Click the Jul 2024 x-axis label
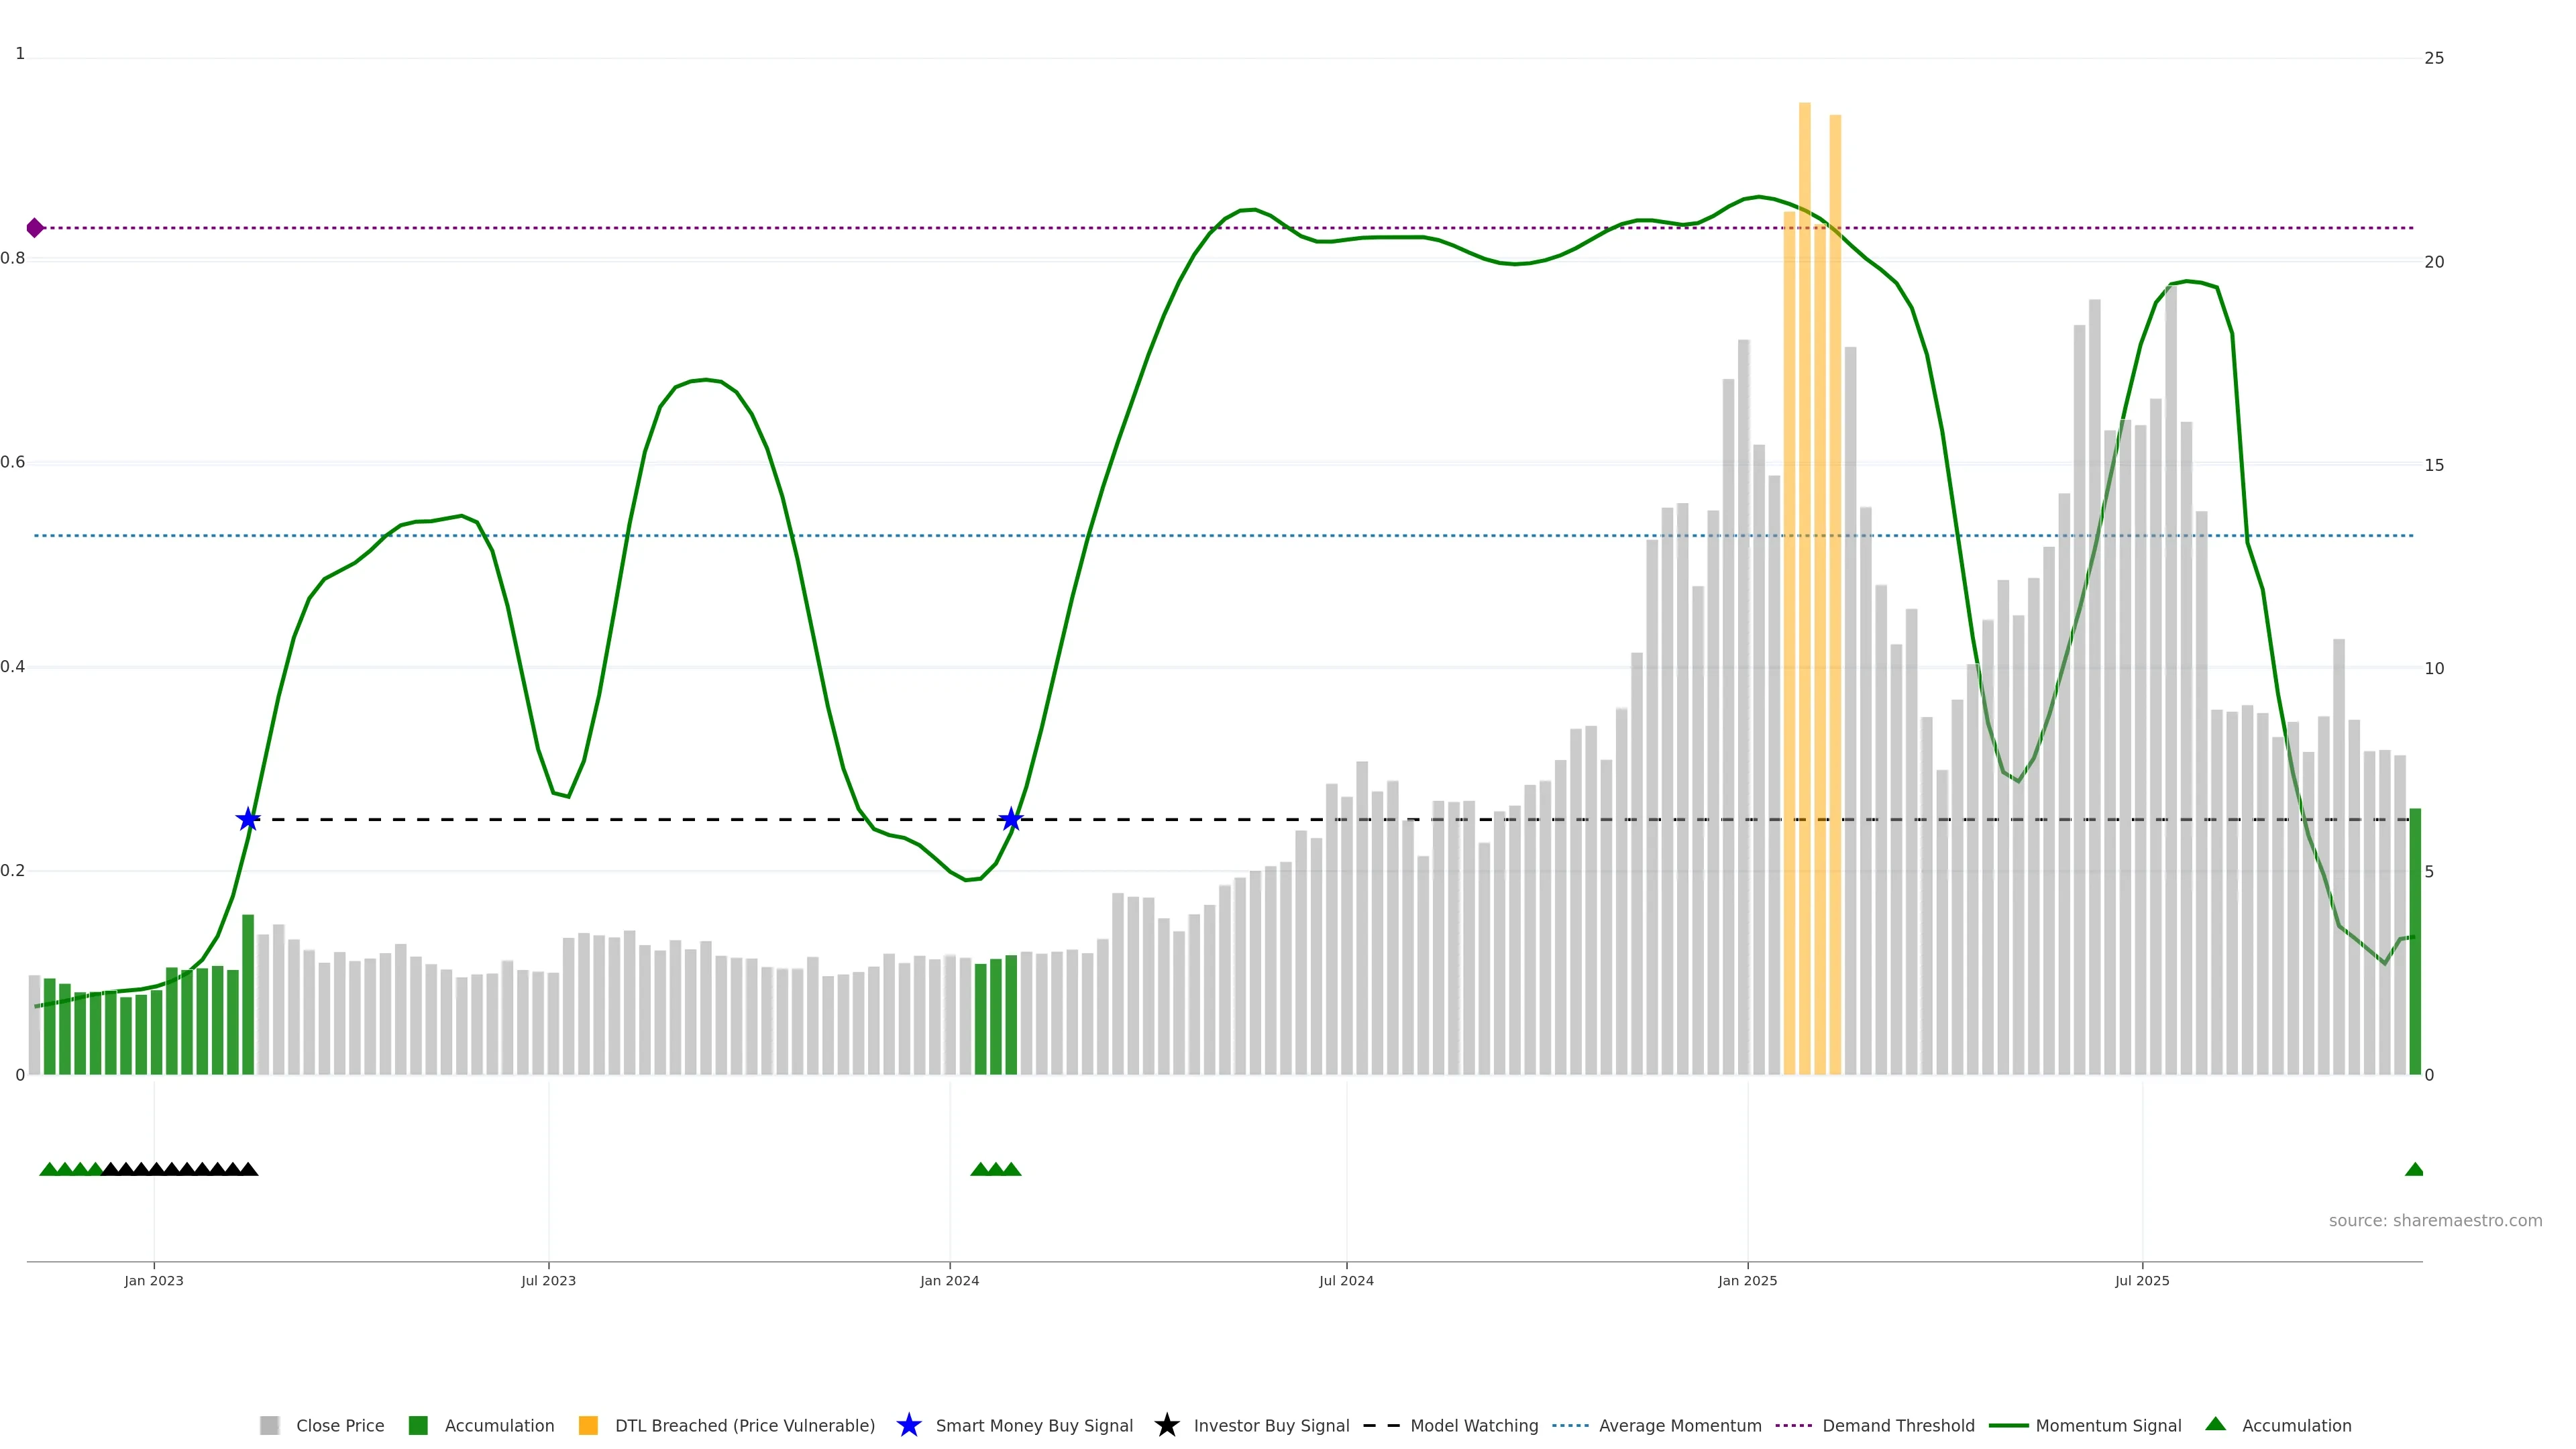Image resolution: width=2576 pixels, height=1449 pixels. (x=1346, y=1280)
